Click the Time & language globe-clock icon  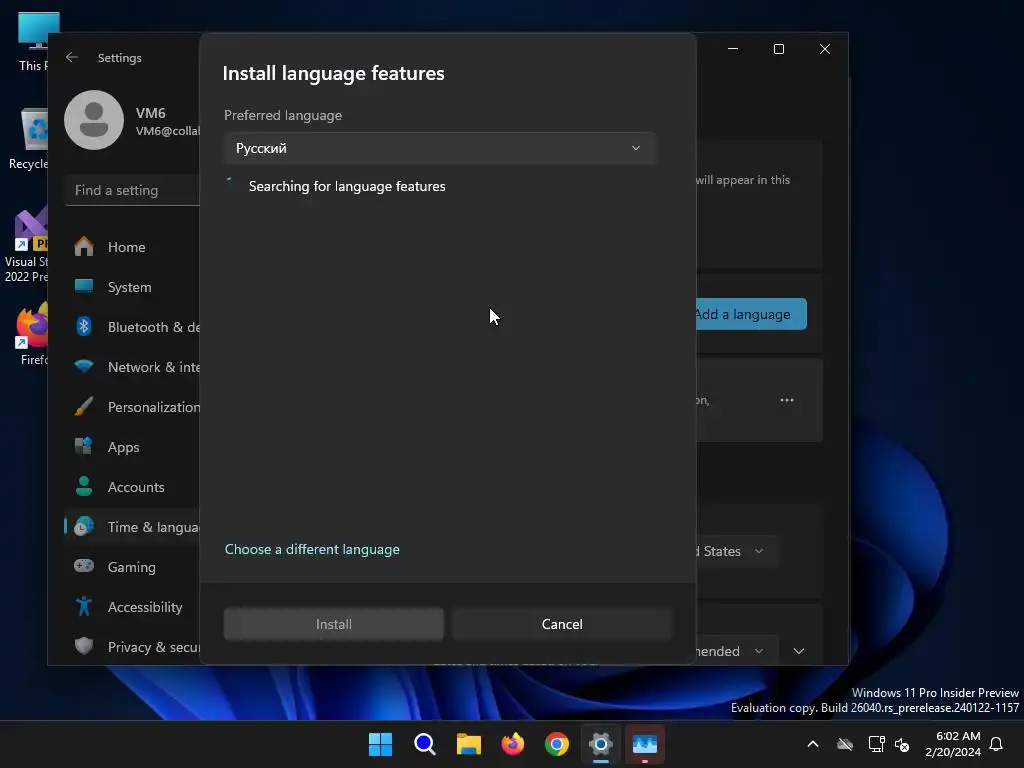[84, 526]
